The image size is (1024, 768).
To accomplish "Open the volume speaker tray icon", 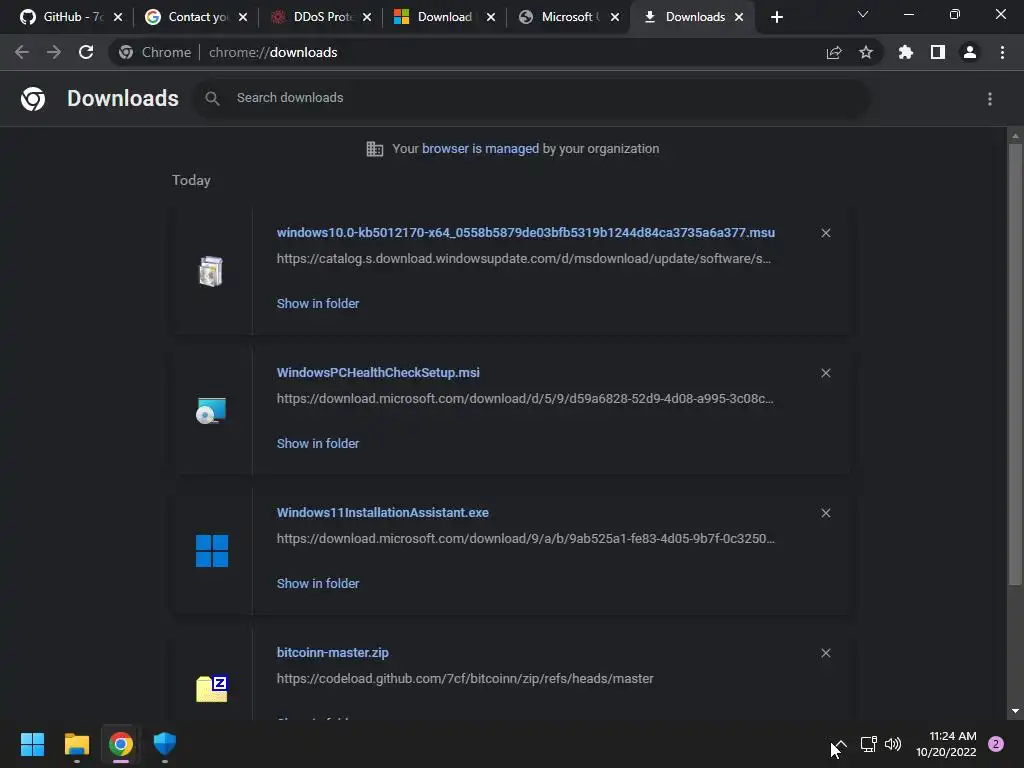I will pos(893,744).
